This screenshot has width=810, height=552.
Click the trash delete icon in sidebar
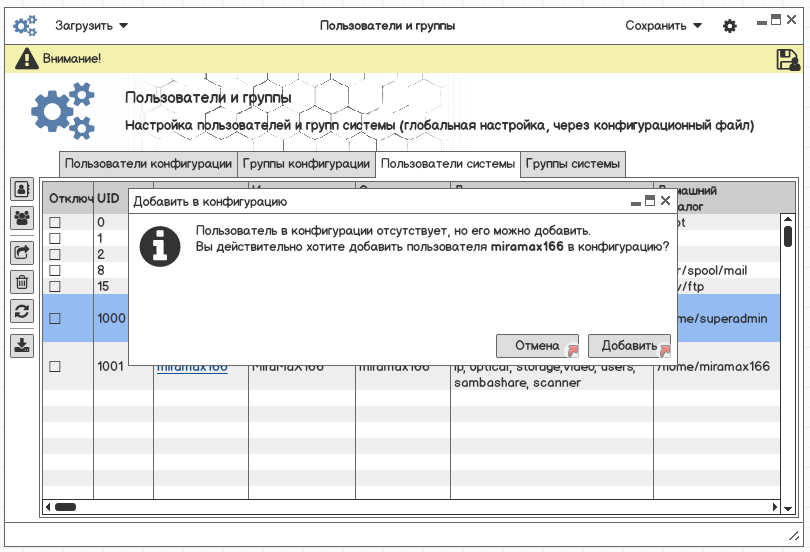[x=22, y=281]
